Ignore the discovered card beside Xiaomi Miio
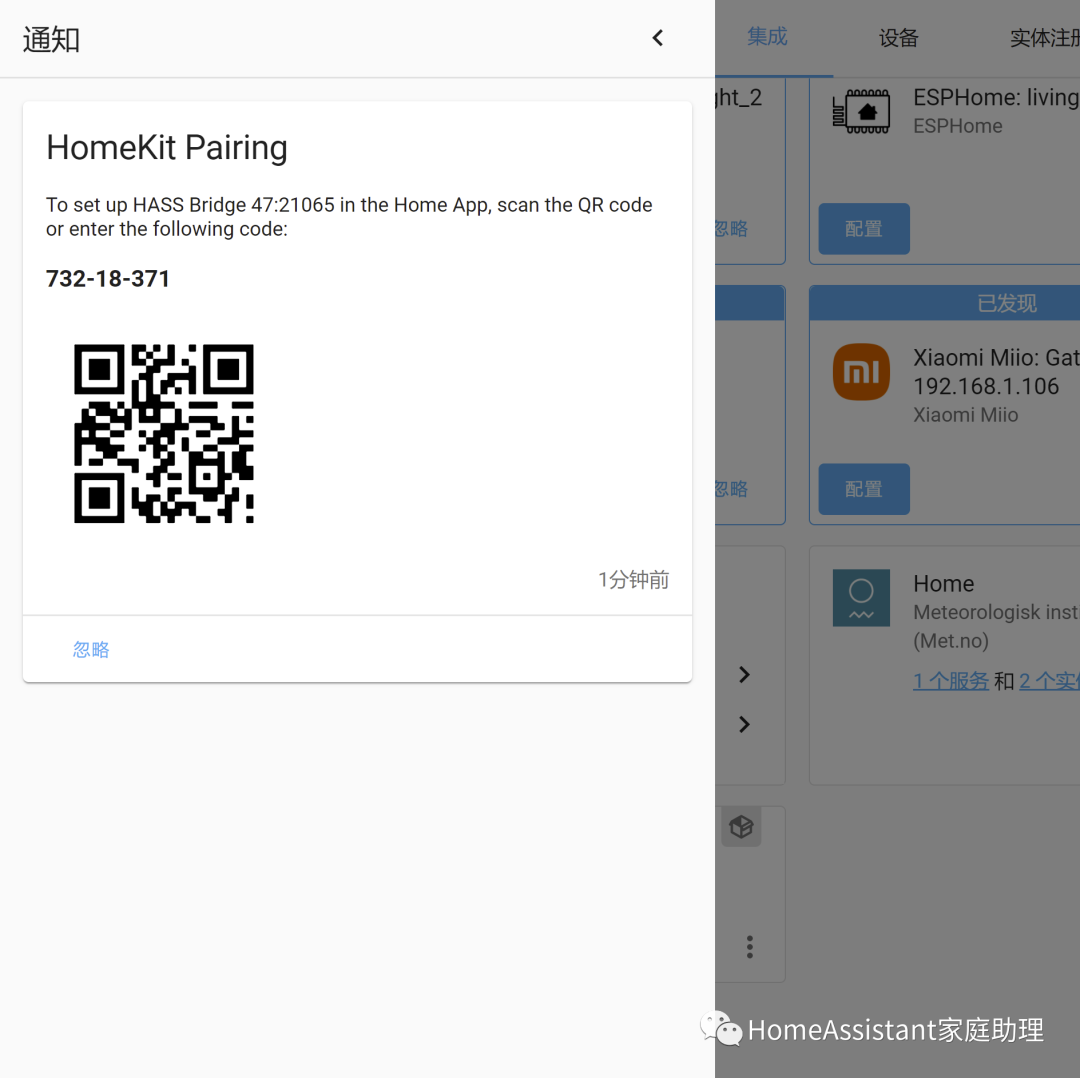1080x1078 pixels. tap(731, 489)
